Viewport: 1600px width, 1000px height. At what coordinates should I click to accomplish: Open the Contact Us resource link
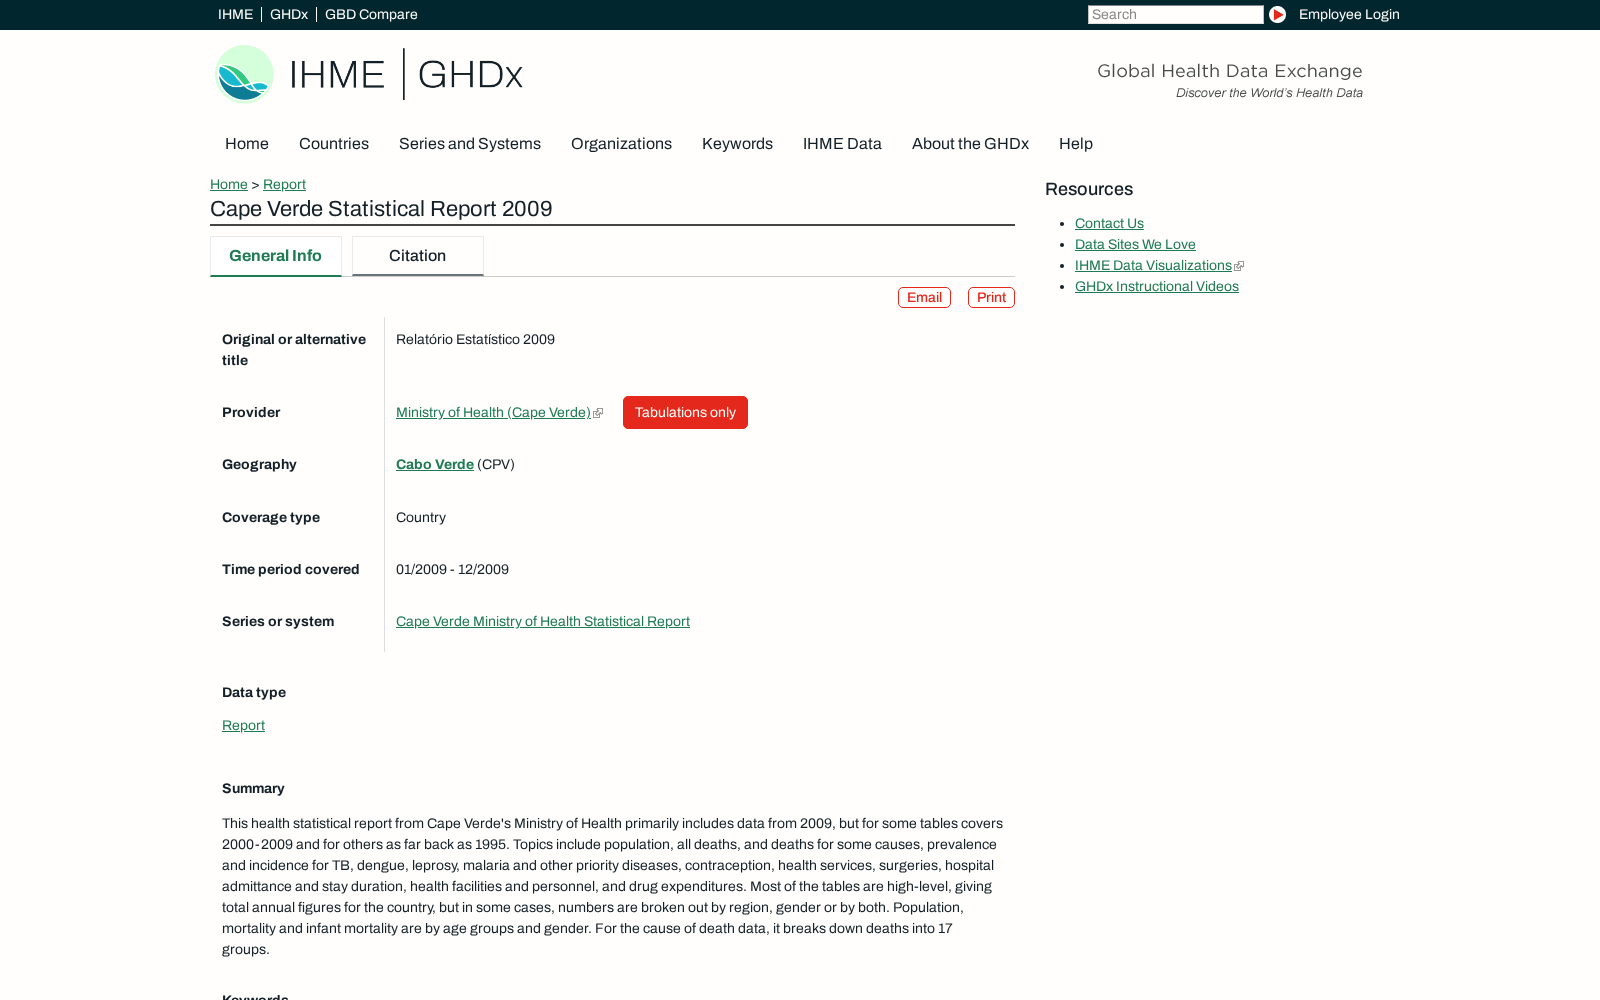[1109, 223]
